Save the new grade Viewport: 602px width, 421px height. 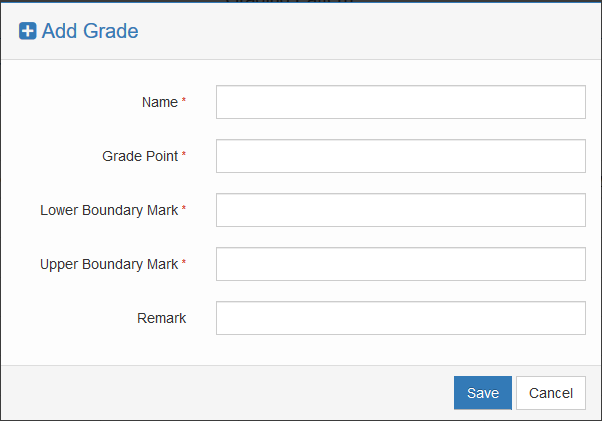point(482,393)
